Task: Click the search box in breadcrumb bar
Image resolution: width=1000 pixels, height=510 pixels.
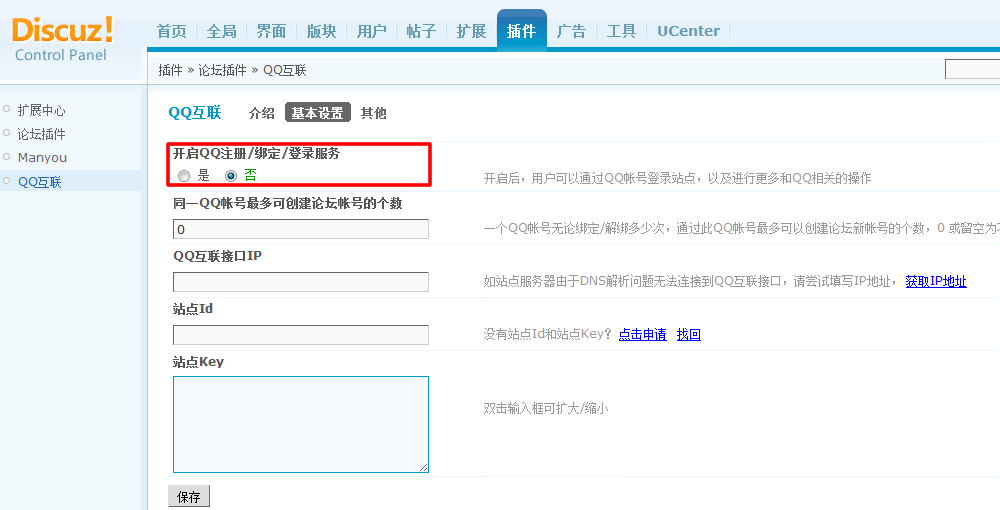Action: [973, 69]
